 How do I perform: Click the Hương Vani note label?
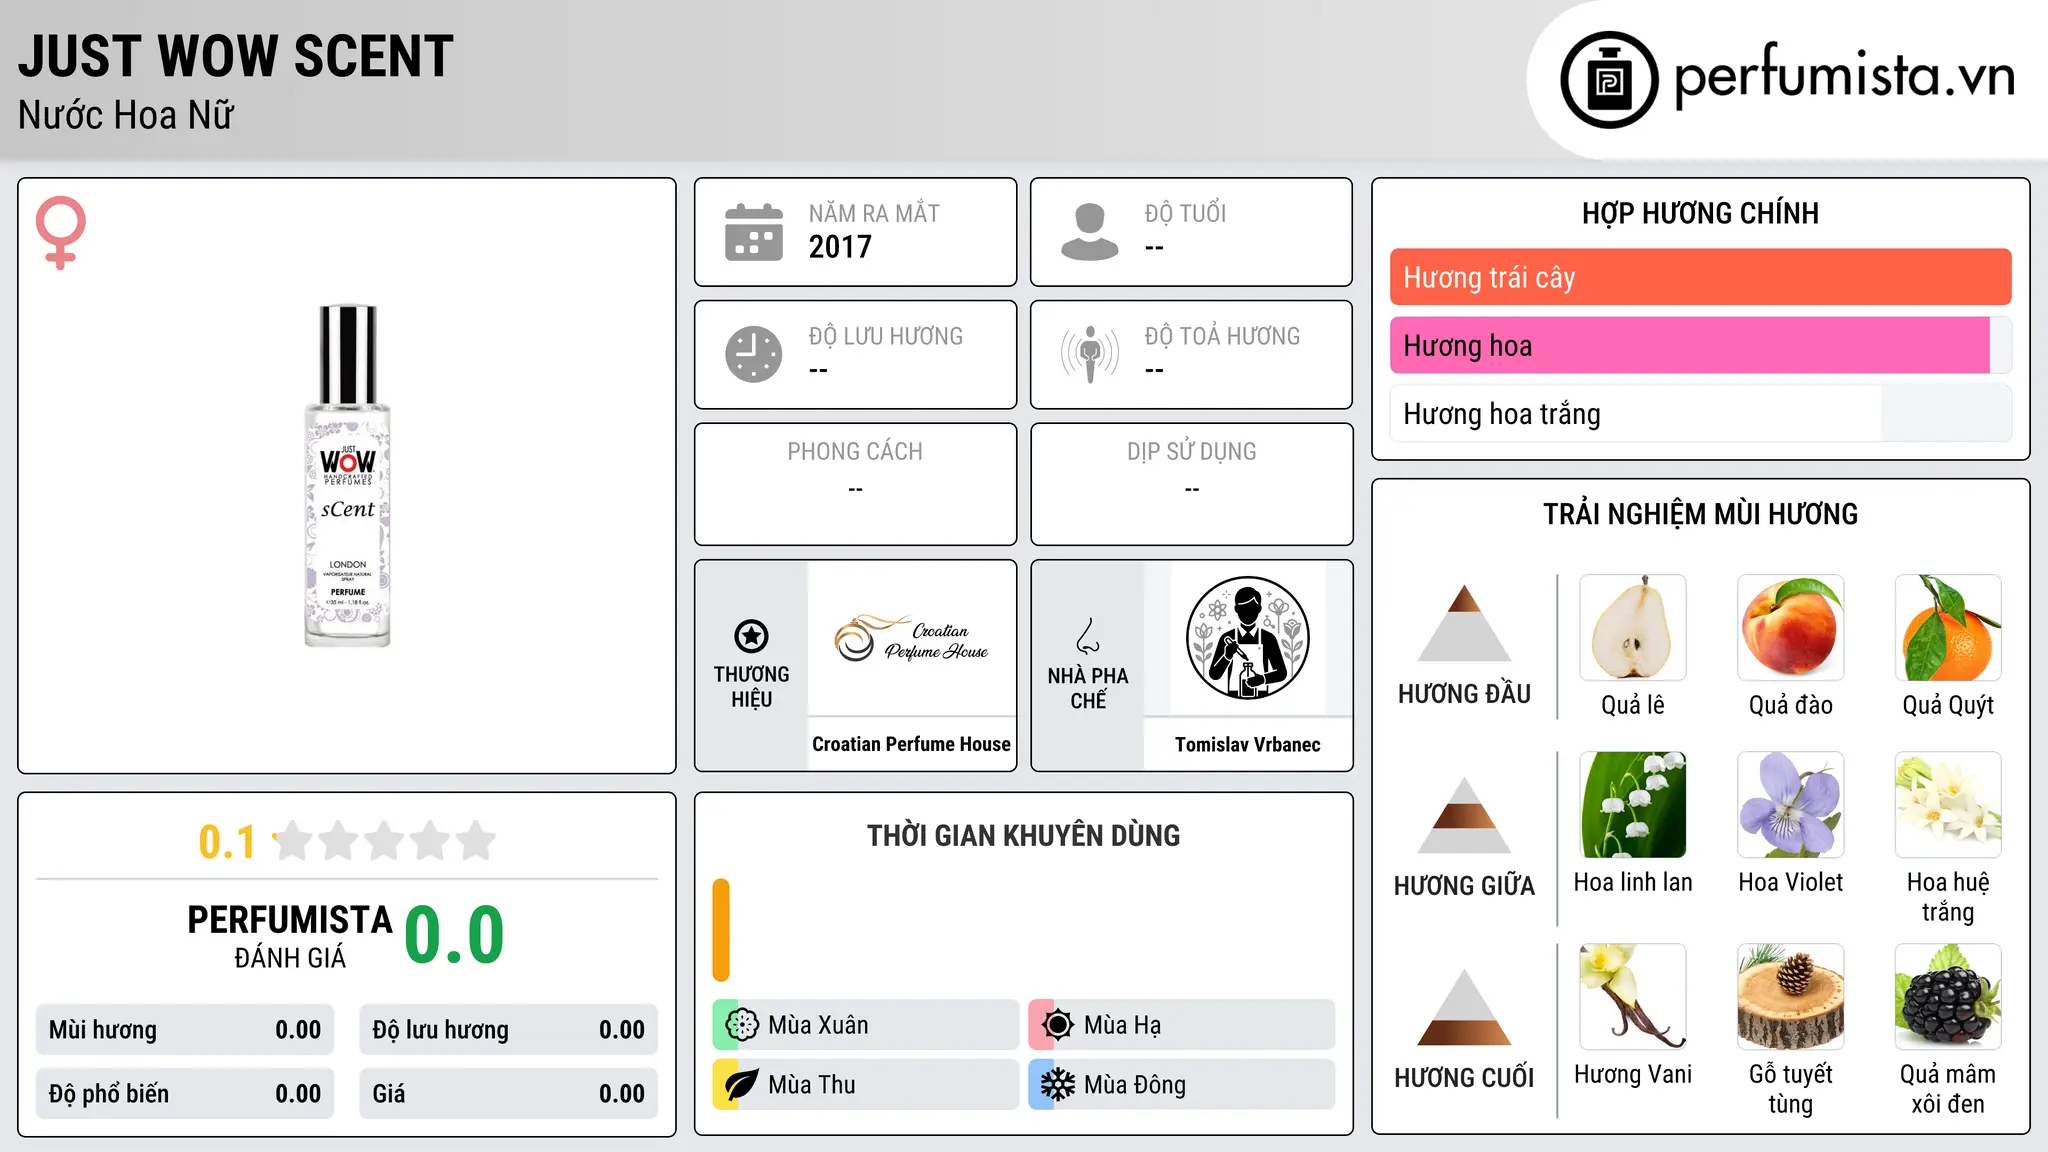tap(1633, 1074)
